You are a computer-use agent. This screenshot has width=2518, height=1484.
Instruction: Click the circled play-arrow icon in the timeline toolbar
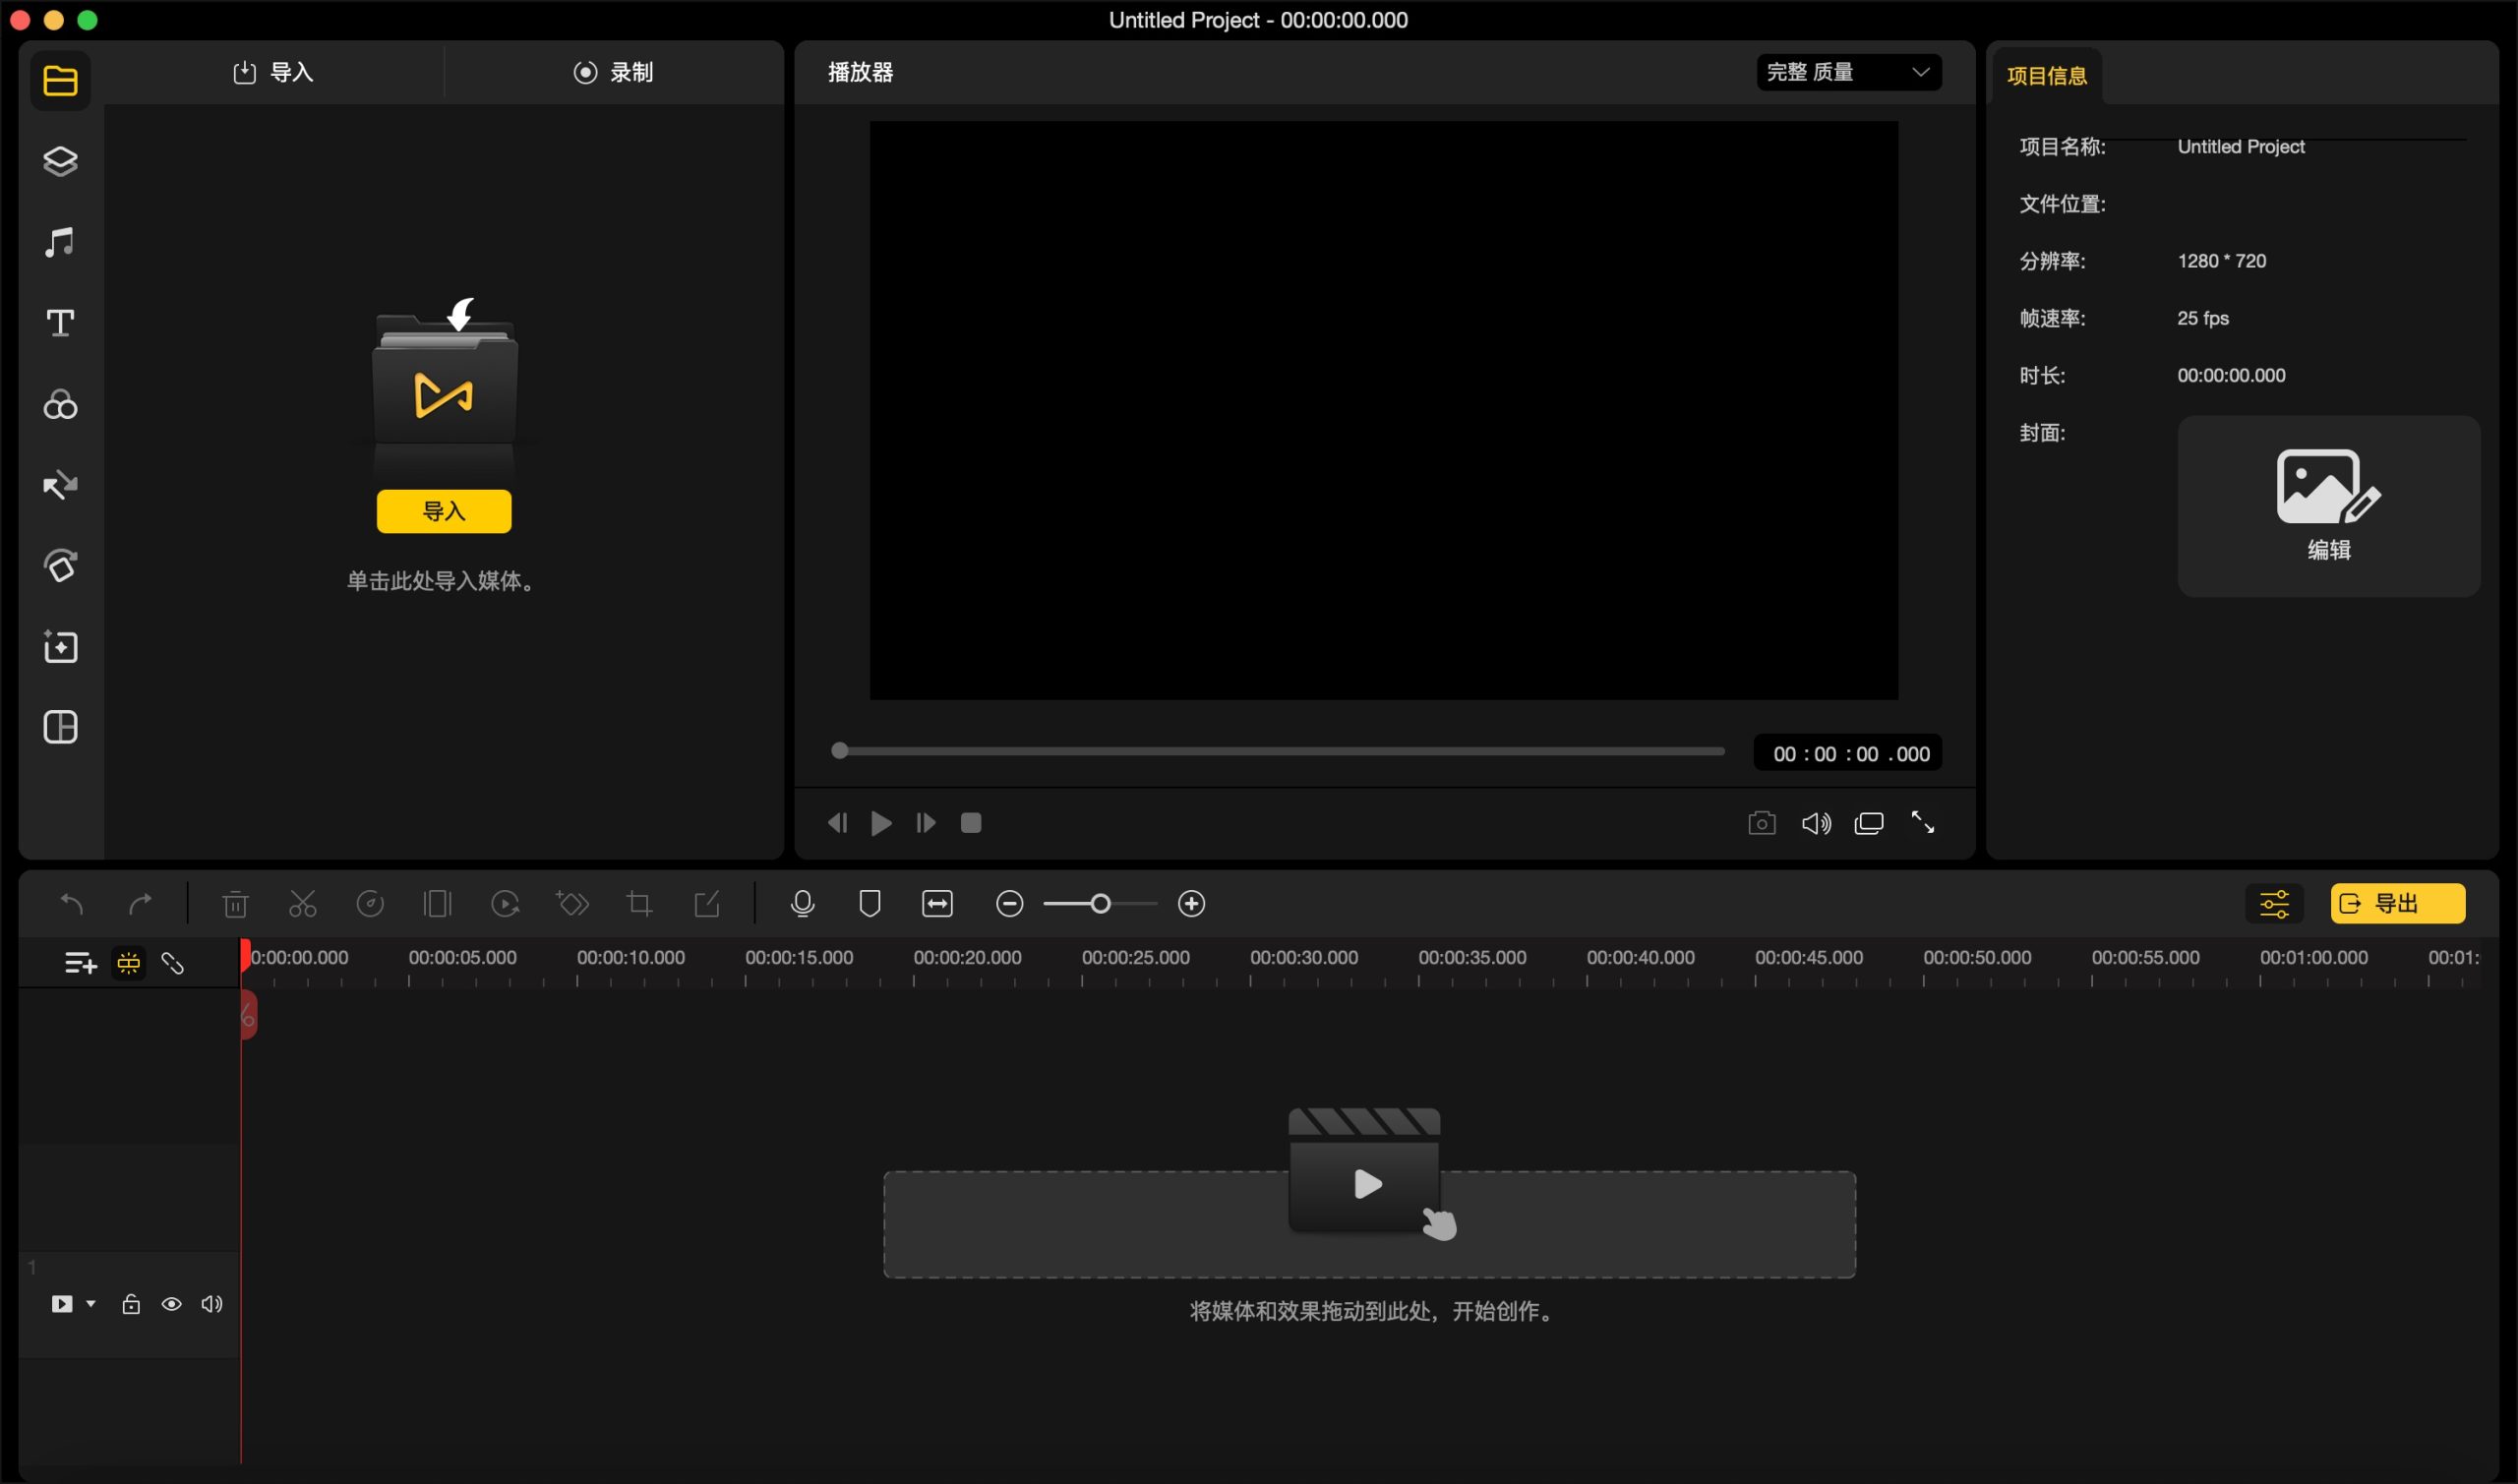click(x=505, y=904)
